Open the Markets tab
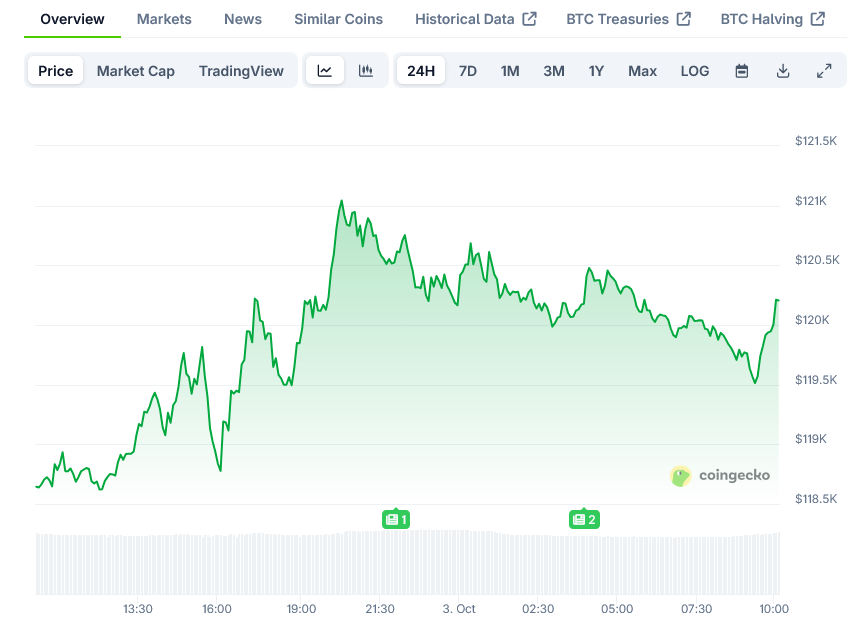847x631 pixels. (x=164, y=19)
